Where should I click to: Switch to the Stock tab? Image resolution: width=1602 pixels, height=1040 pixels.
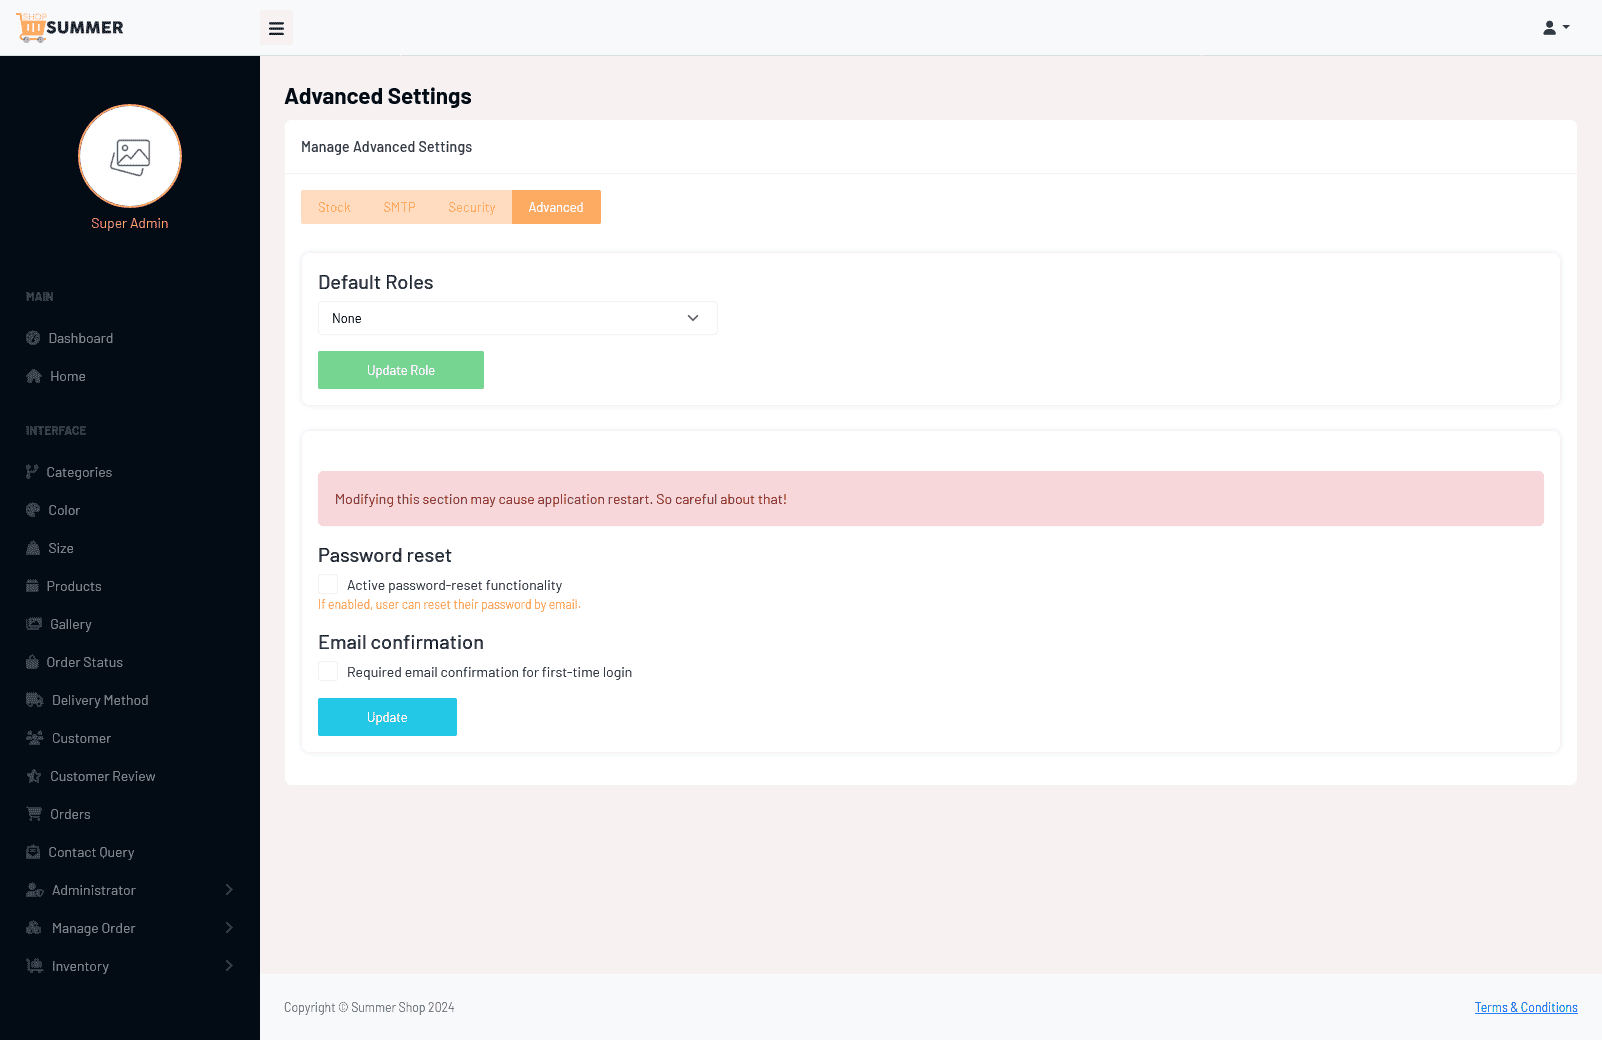334,207
